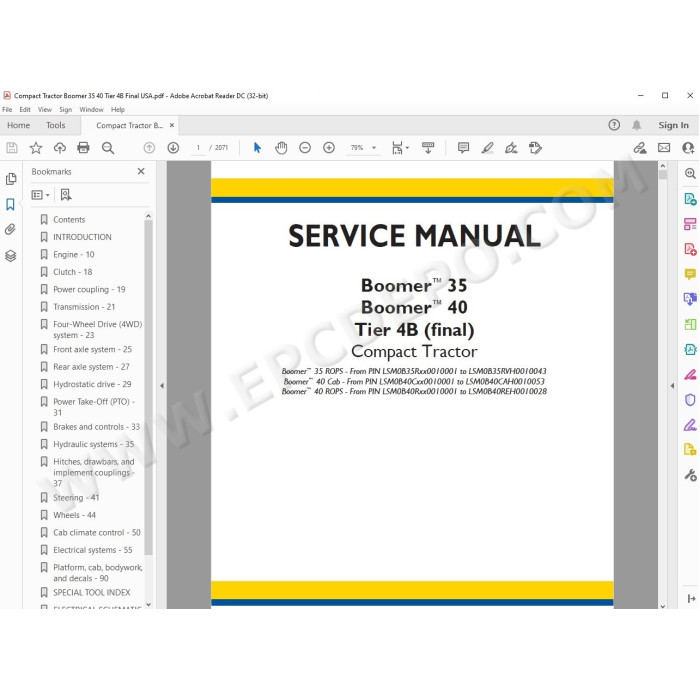
Task: Collapse the left navigation pane arrow
Action: point(162,386)
